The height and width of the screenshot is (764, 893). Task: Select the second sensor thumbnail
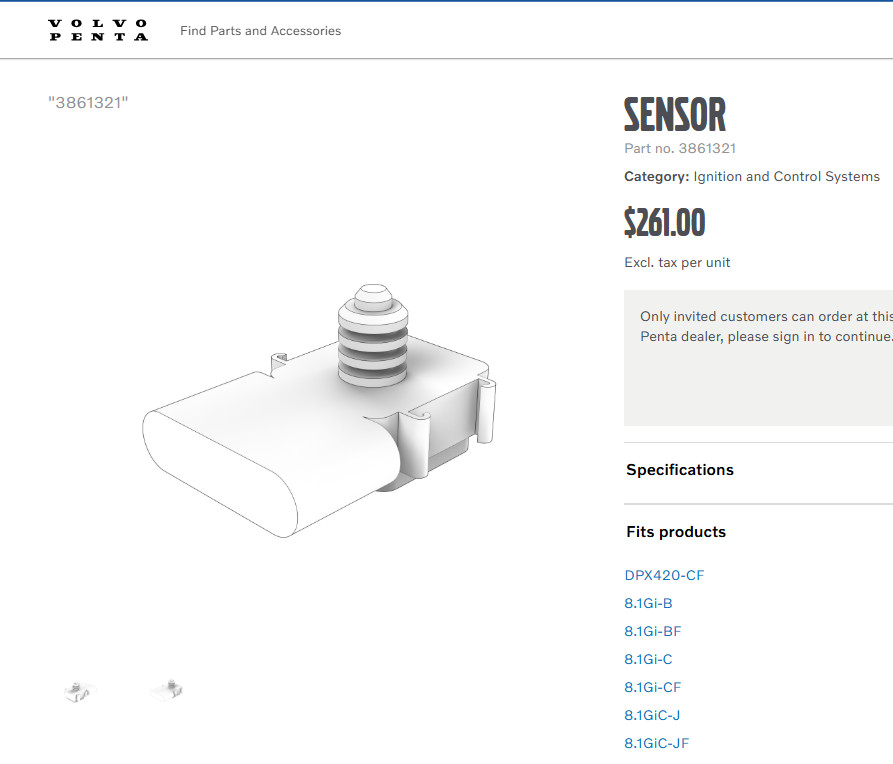click(167, 688)
